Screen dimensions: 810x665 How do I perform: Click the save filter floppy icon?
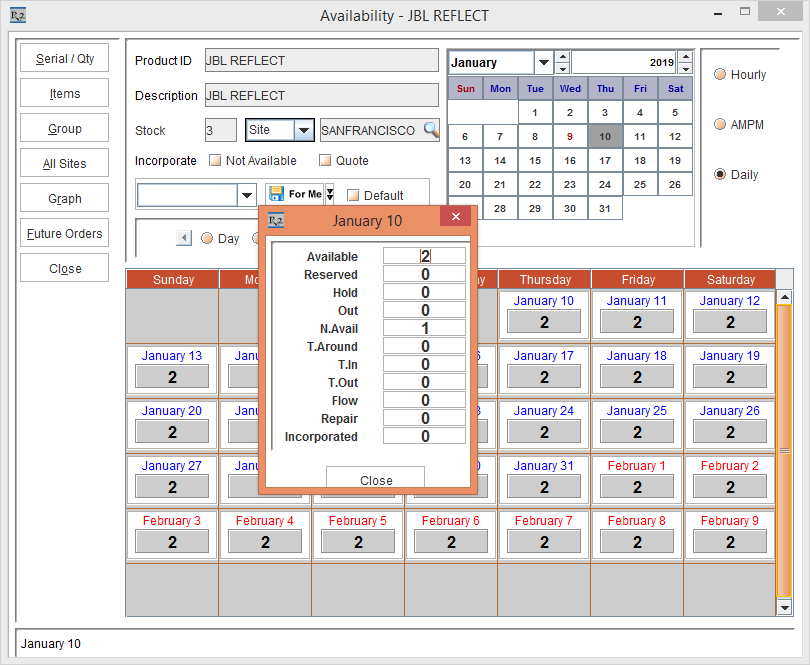(276, 194)
